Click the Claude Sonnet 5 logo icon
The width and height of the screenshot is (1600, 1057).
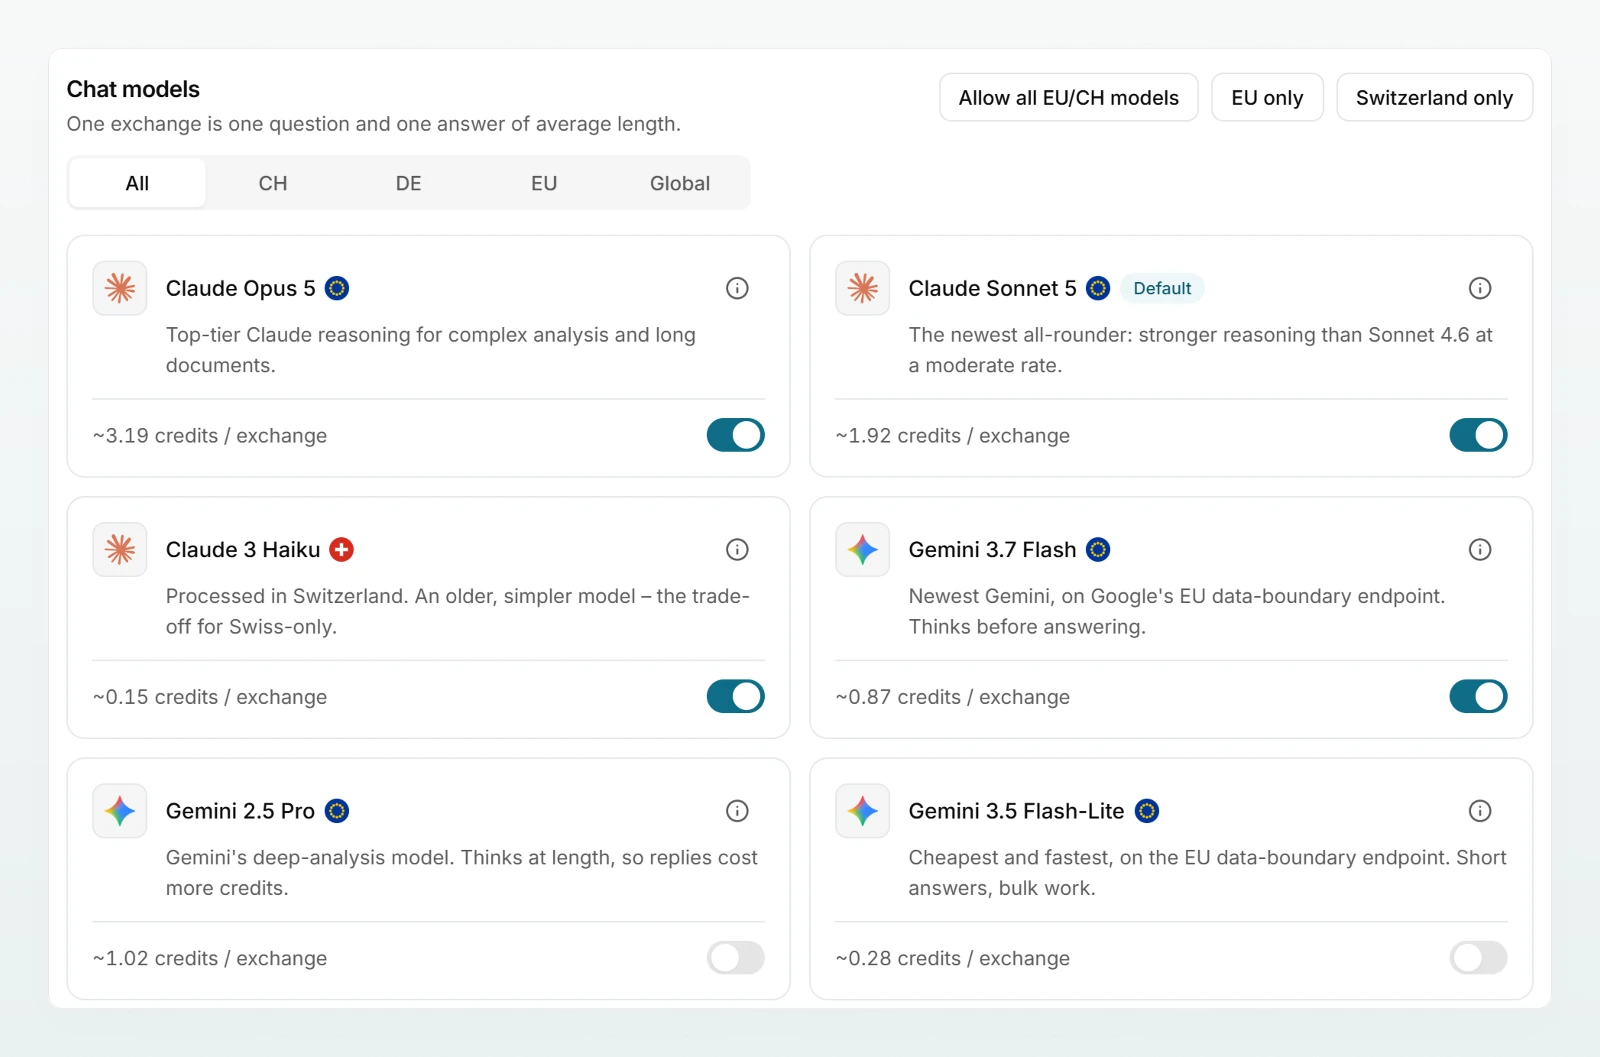pos(862,288)
